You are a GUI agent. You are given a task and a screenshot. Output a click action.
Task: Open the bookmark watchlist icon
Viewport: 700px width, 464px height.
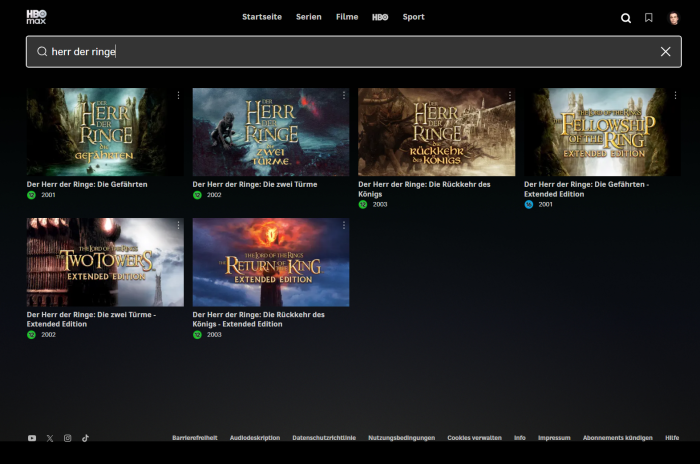coord(649,17)
